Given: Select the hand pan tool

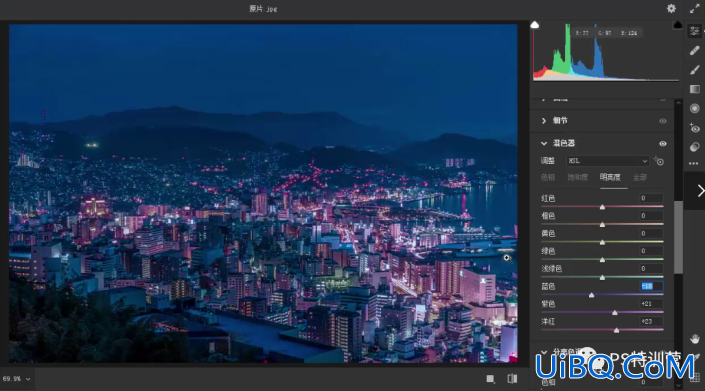Looking at the screenshot, I should 695,339.
